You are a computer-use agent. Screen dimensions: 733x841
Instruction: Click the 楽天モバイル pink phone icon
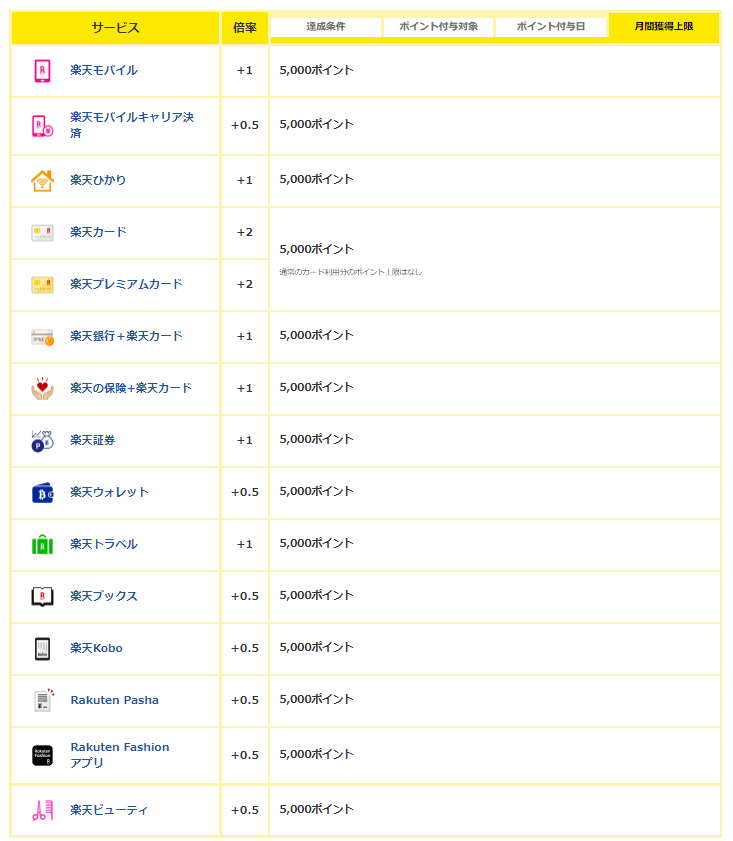click(42, 71)
